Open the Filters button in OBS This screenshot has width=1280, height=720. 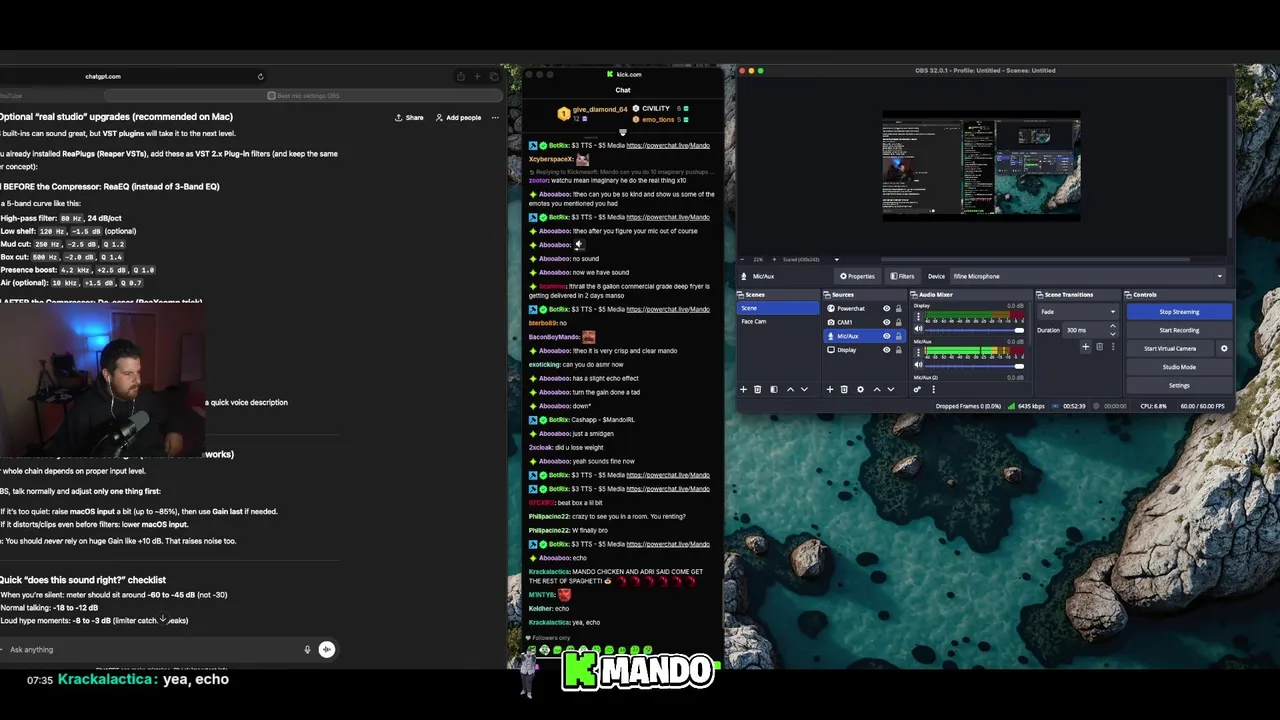(x=902, y=276)
